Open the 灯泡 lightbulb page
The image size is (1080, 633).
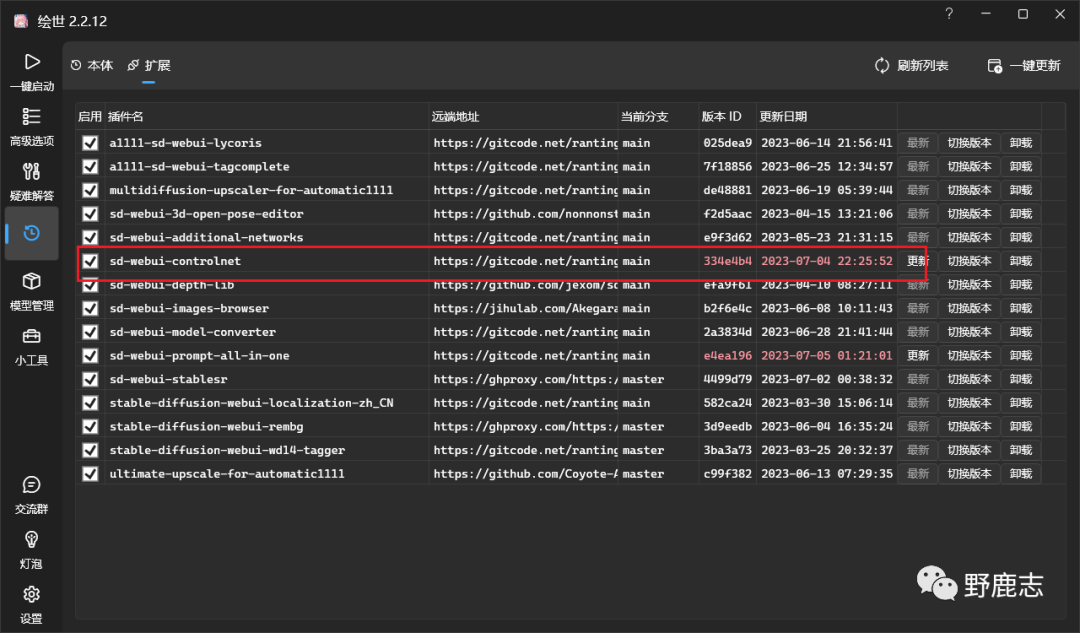pos(32,550)
